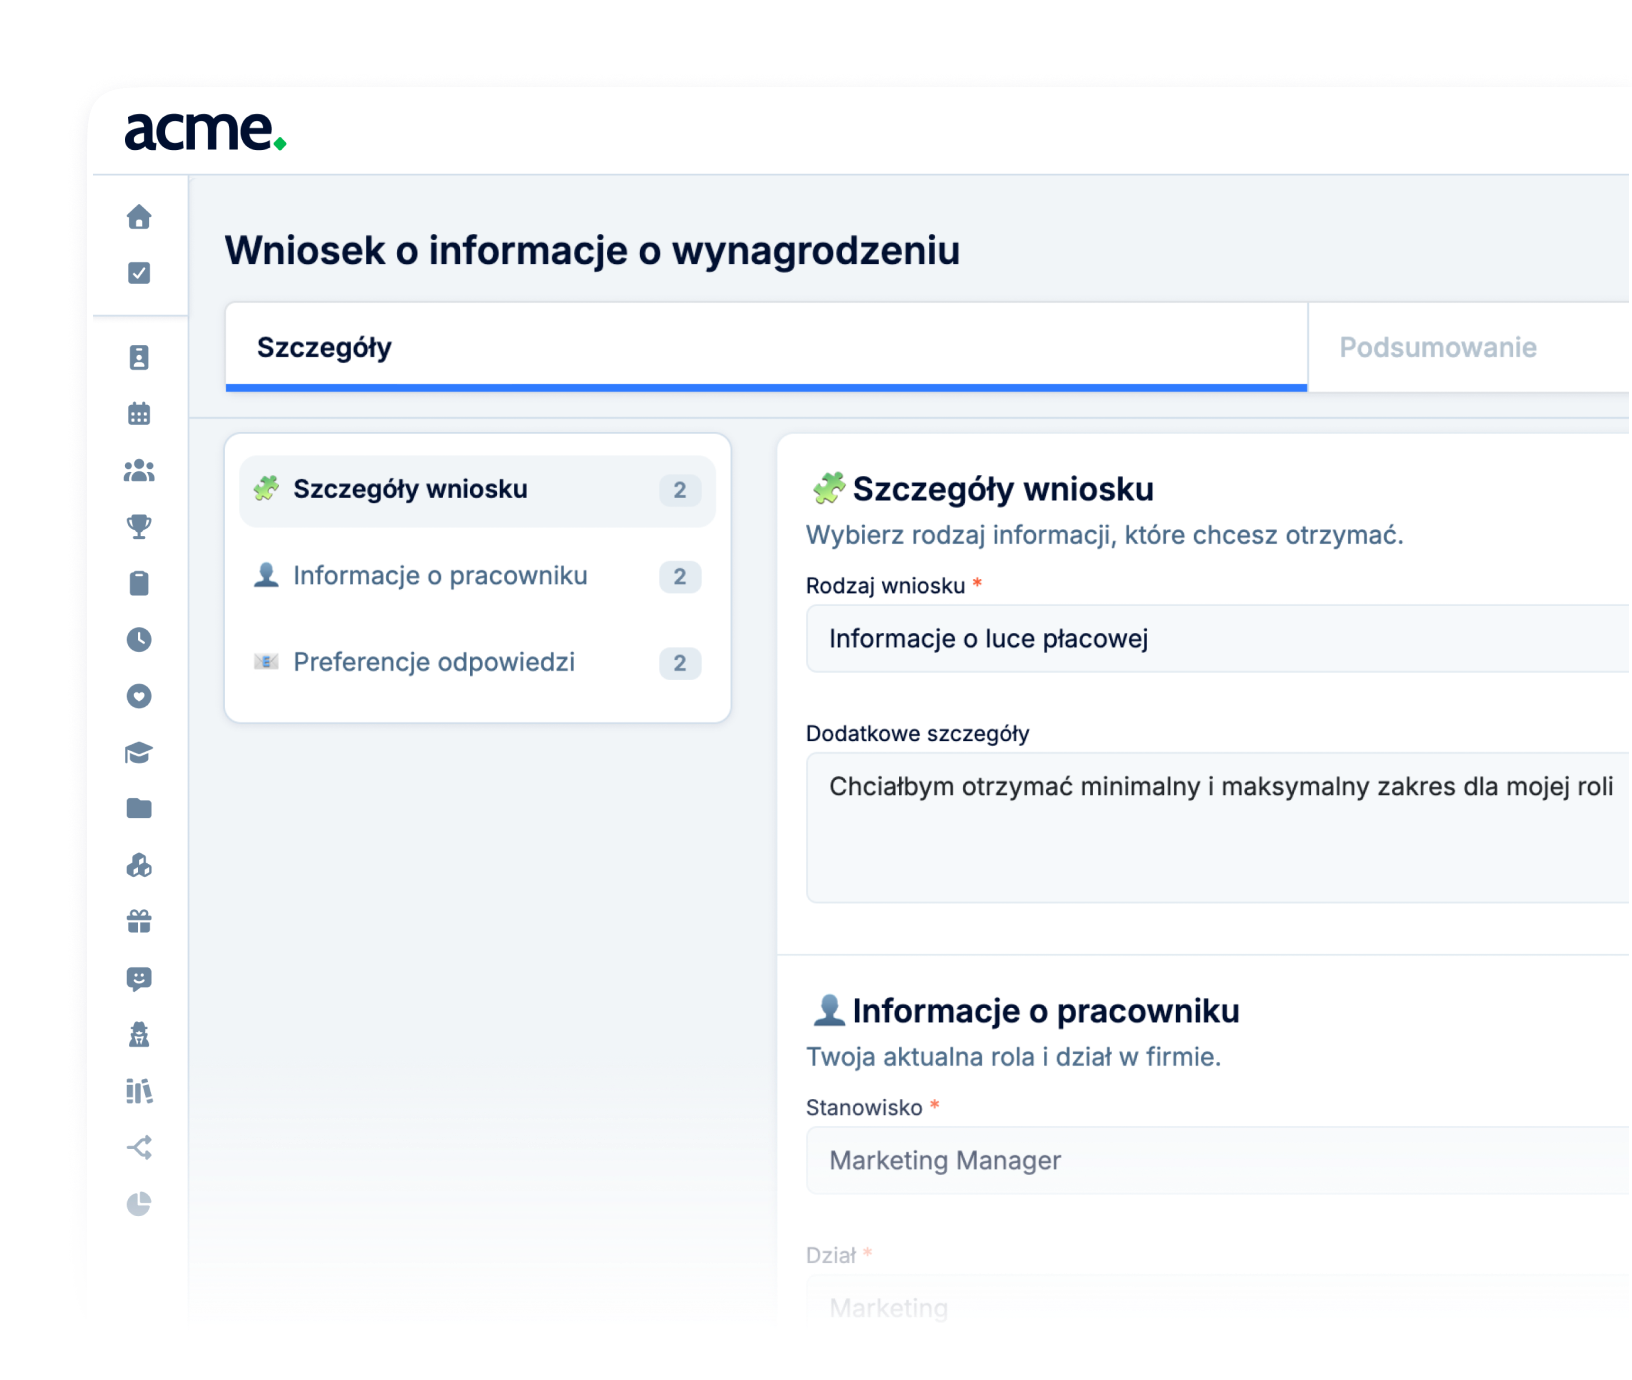Screen dimensions: 1632x1380
Task: Open the team members icon
Action: tap(140, 471)
